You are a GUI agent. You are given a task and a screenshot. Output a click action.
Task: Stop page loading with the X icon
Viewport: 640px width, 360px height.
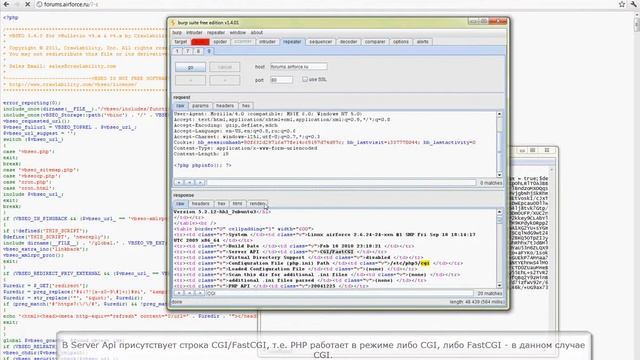pos(27,4)
